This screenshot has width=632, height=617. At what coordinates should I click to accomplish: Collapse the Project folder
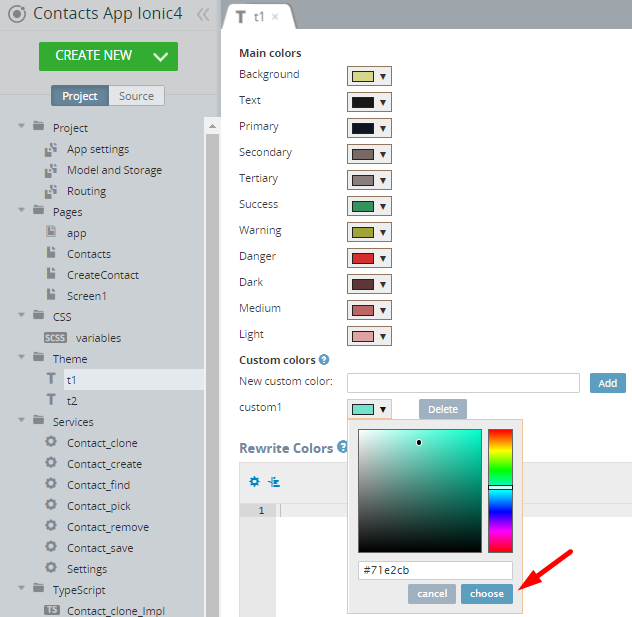22,126
